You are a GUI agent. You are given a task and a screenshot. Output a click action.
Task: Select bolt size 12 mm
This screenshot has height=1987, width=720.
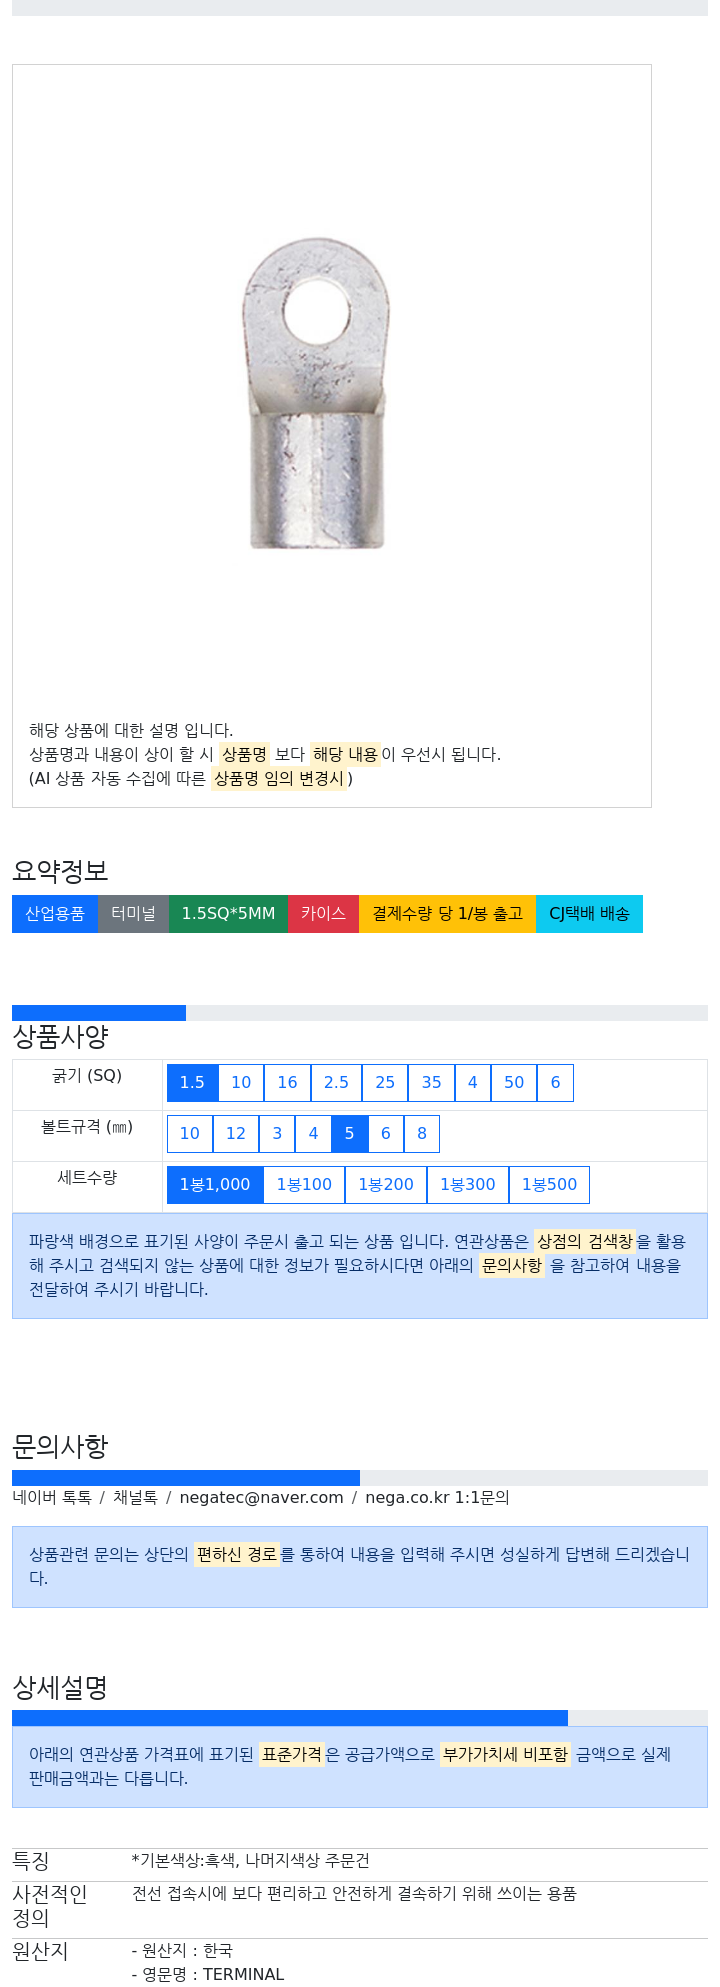coord(236,1134)
